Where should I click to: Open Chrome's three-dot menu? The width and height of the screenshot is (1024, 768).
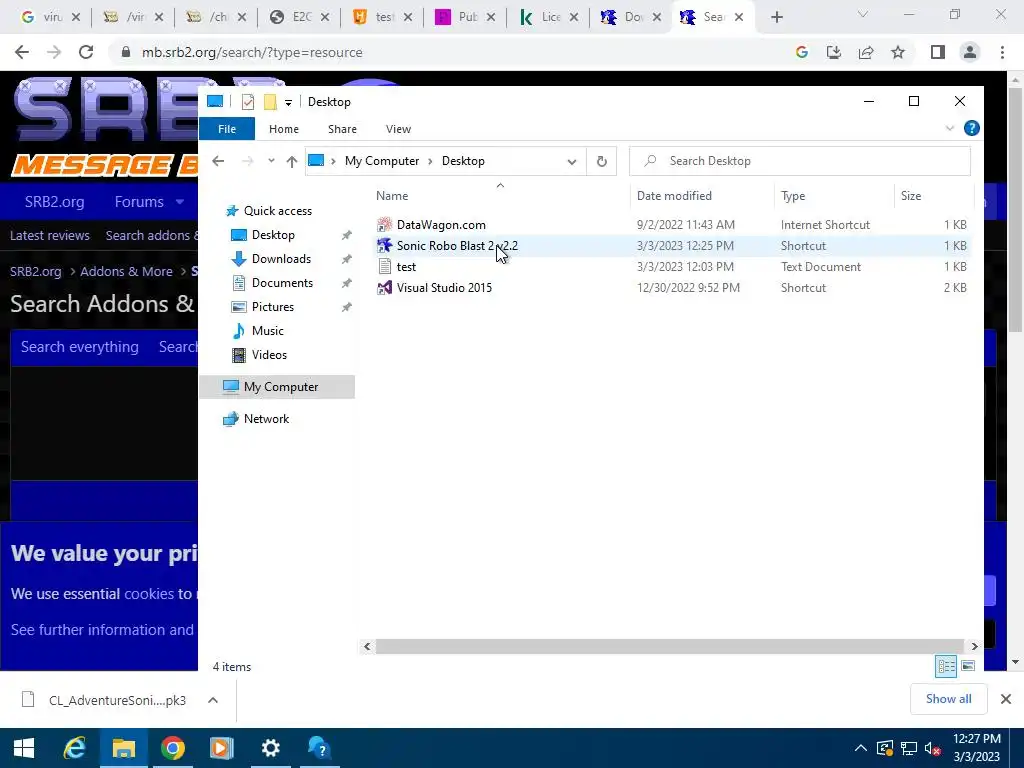click(1002, 52)
